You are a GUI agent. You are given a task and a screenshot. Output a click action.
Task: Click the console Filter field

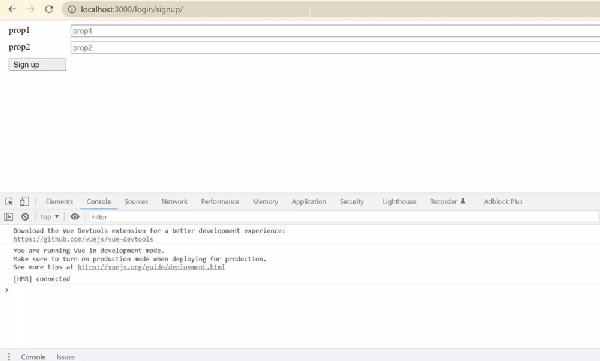coord(344,217)
